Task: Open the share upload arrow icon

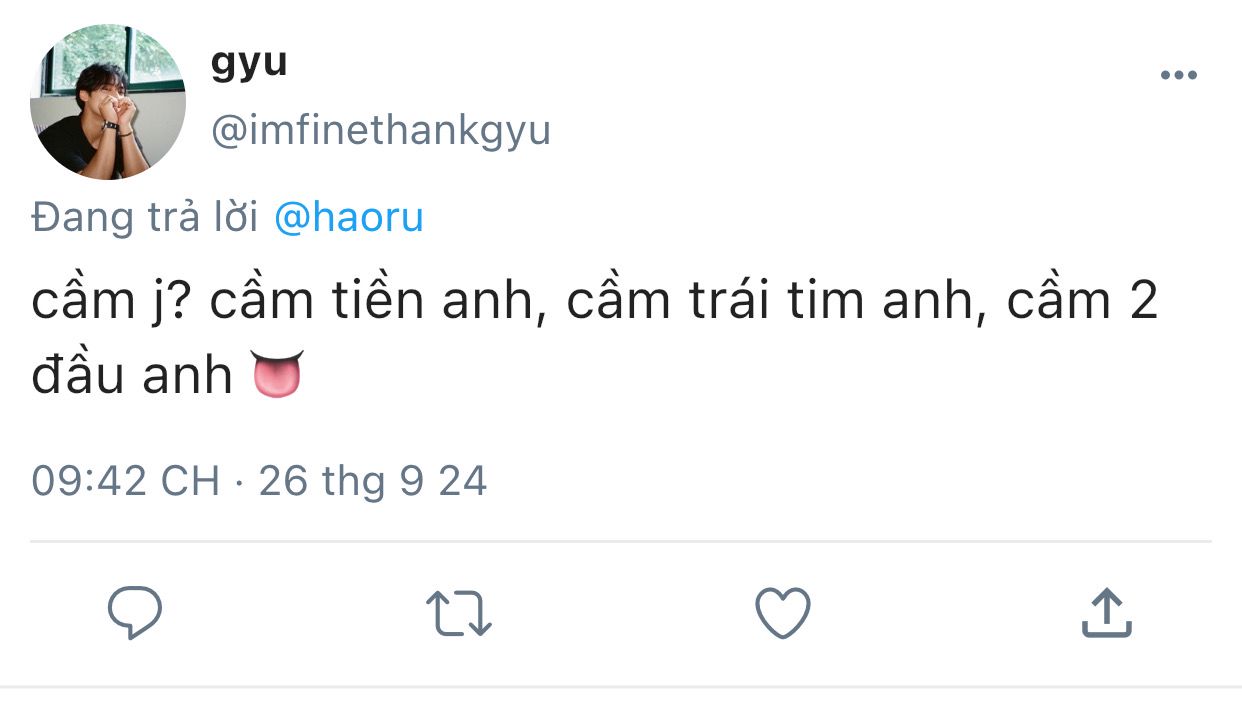Action: pos(1106,613)
